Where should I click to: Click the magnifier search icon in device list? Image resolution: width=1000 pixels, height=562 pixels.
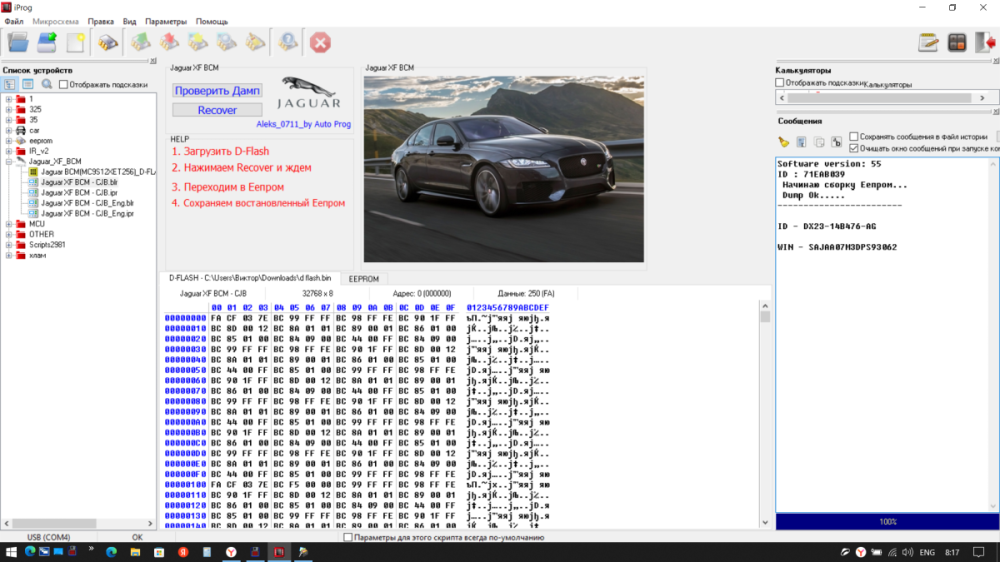pyautogui.click(x=46, y=85)
